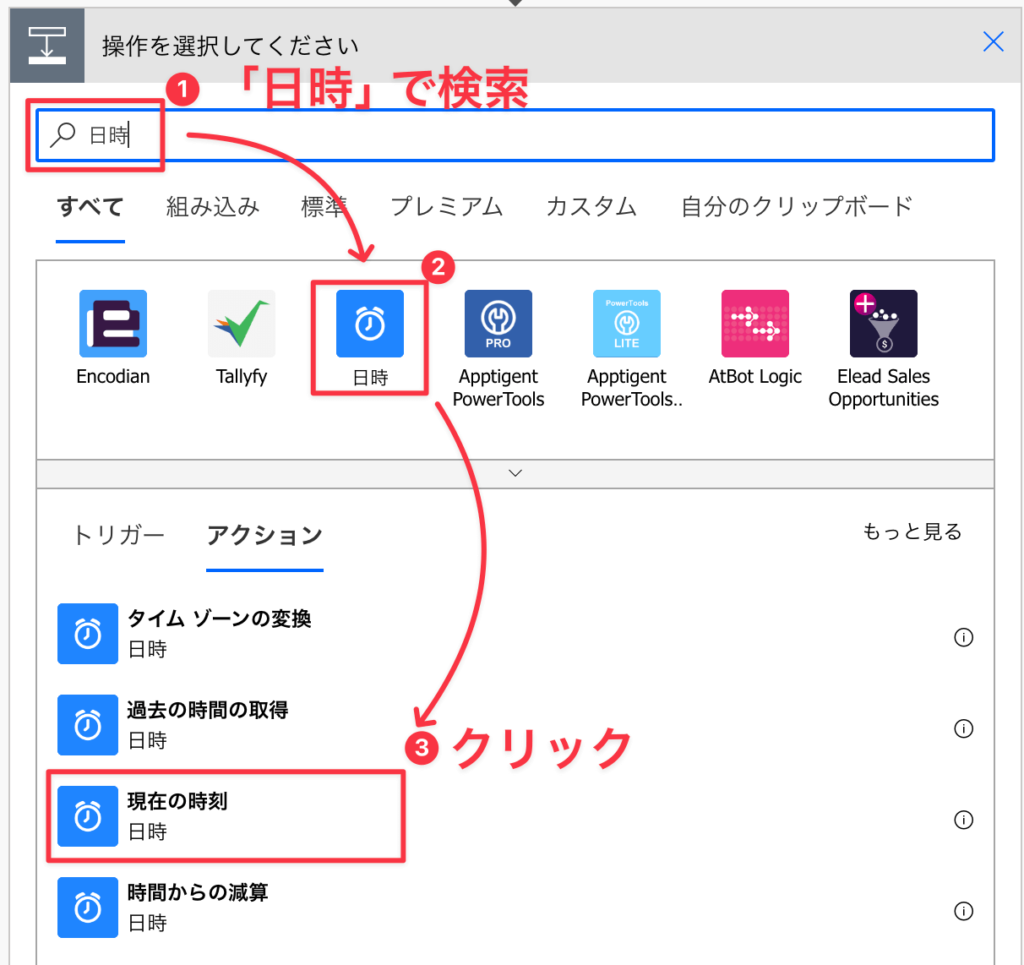Switch to the トリガー tab

(118, 535)
